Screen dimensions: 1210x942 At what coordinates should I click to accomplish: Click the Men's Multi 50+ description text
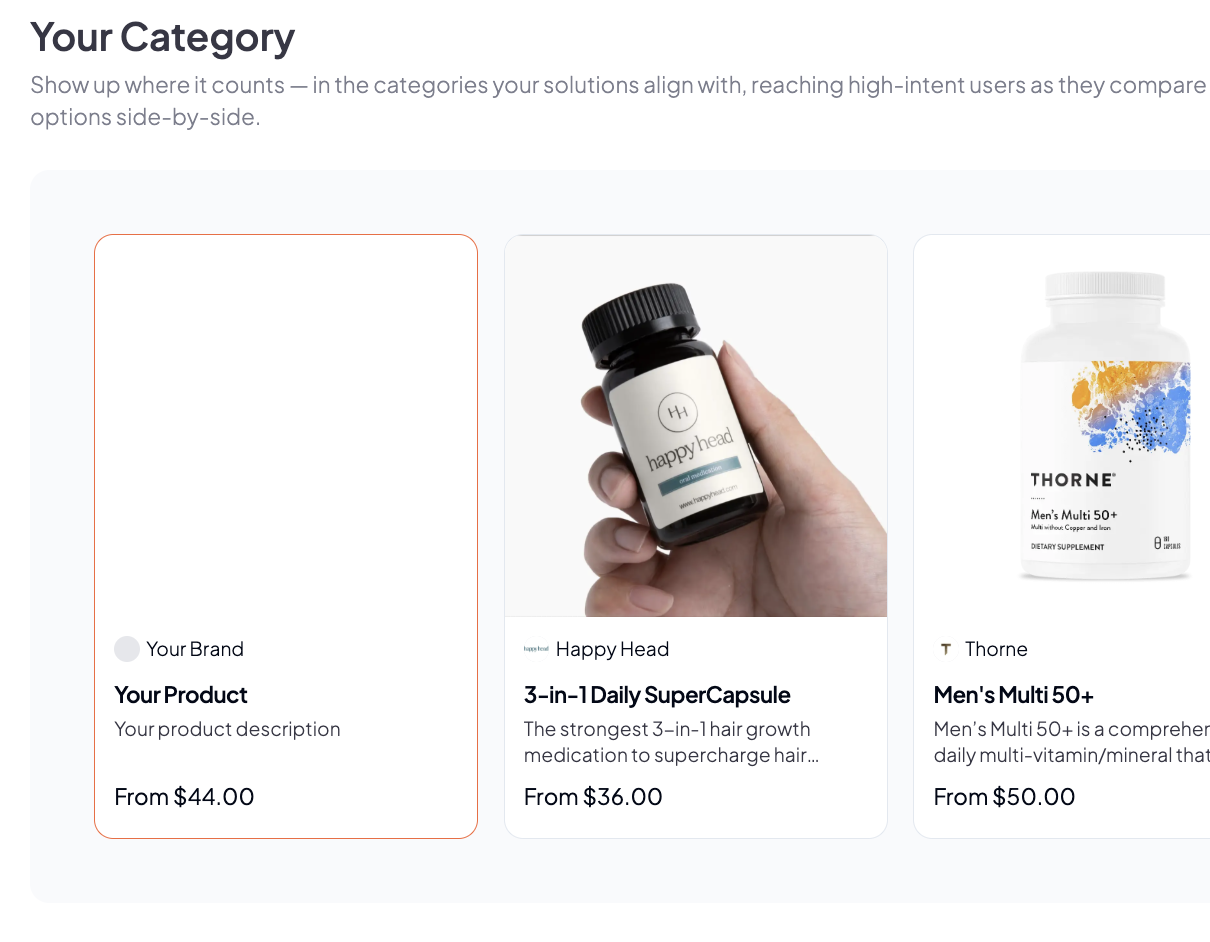[x=1071, y=742]
